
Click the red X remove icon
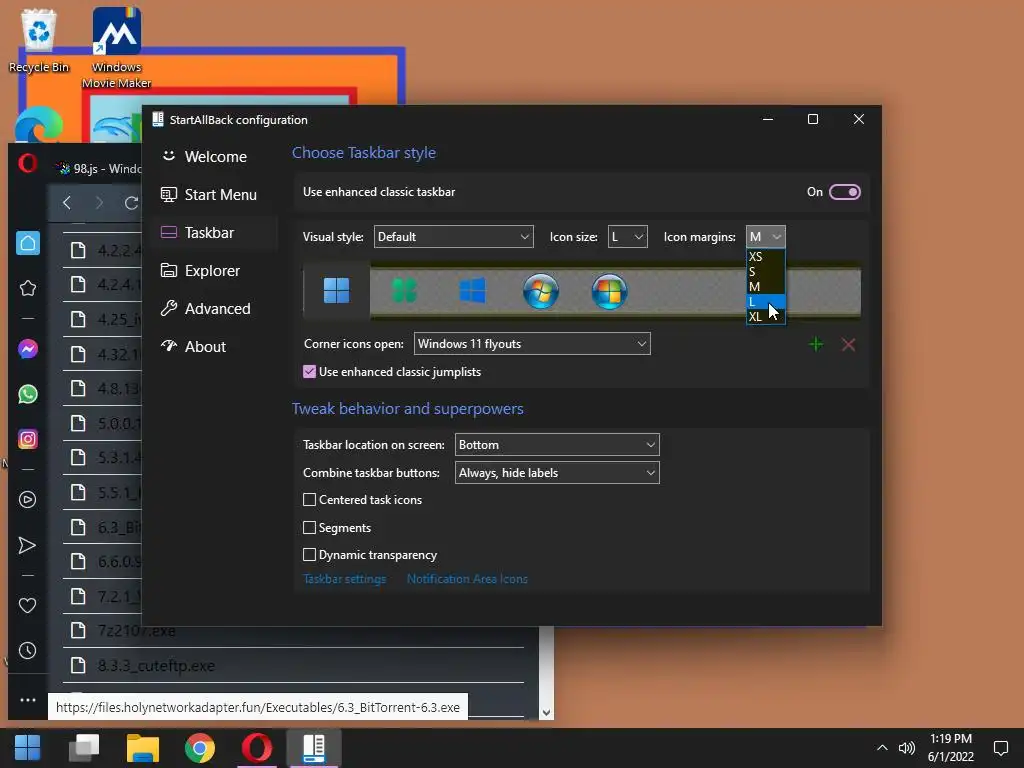pyautogui.click(x=848, y=344)
